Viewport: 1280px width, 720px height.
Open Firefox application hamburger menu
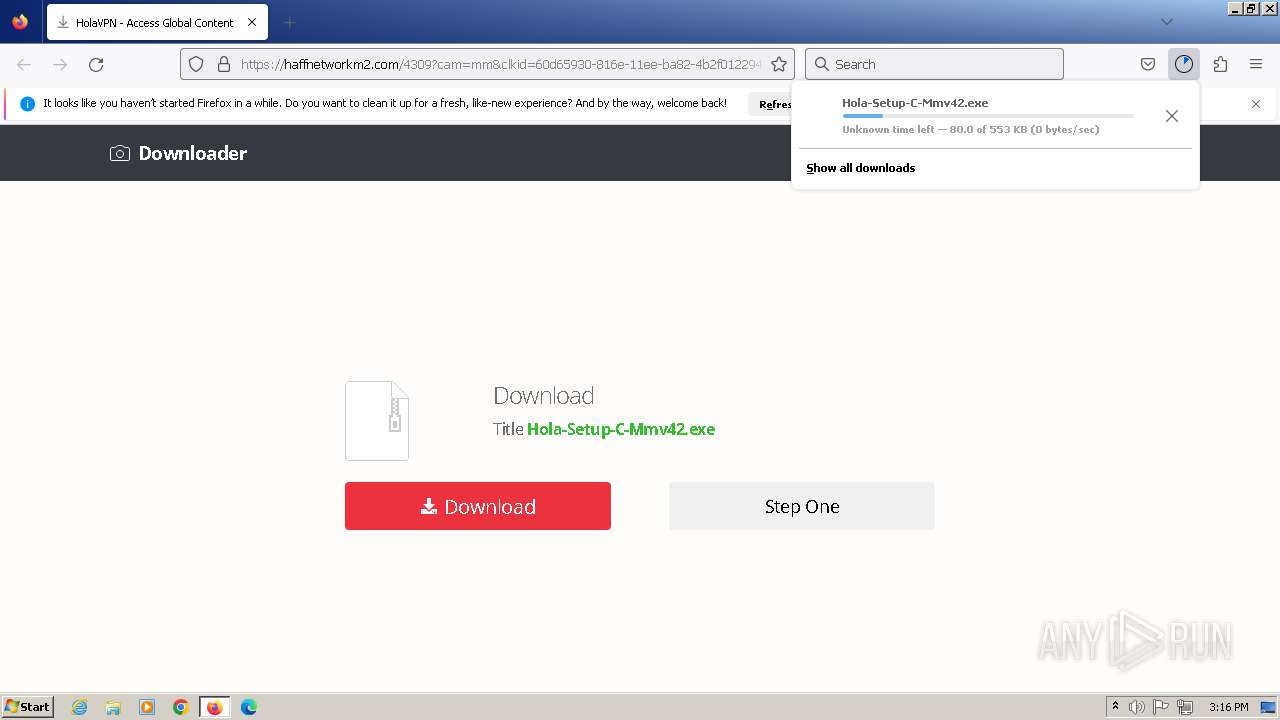(x=1256, y=64)
